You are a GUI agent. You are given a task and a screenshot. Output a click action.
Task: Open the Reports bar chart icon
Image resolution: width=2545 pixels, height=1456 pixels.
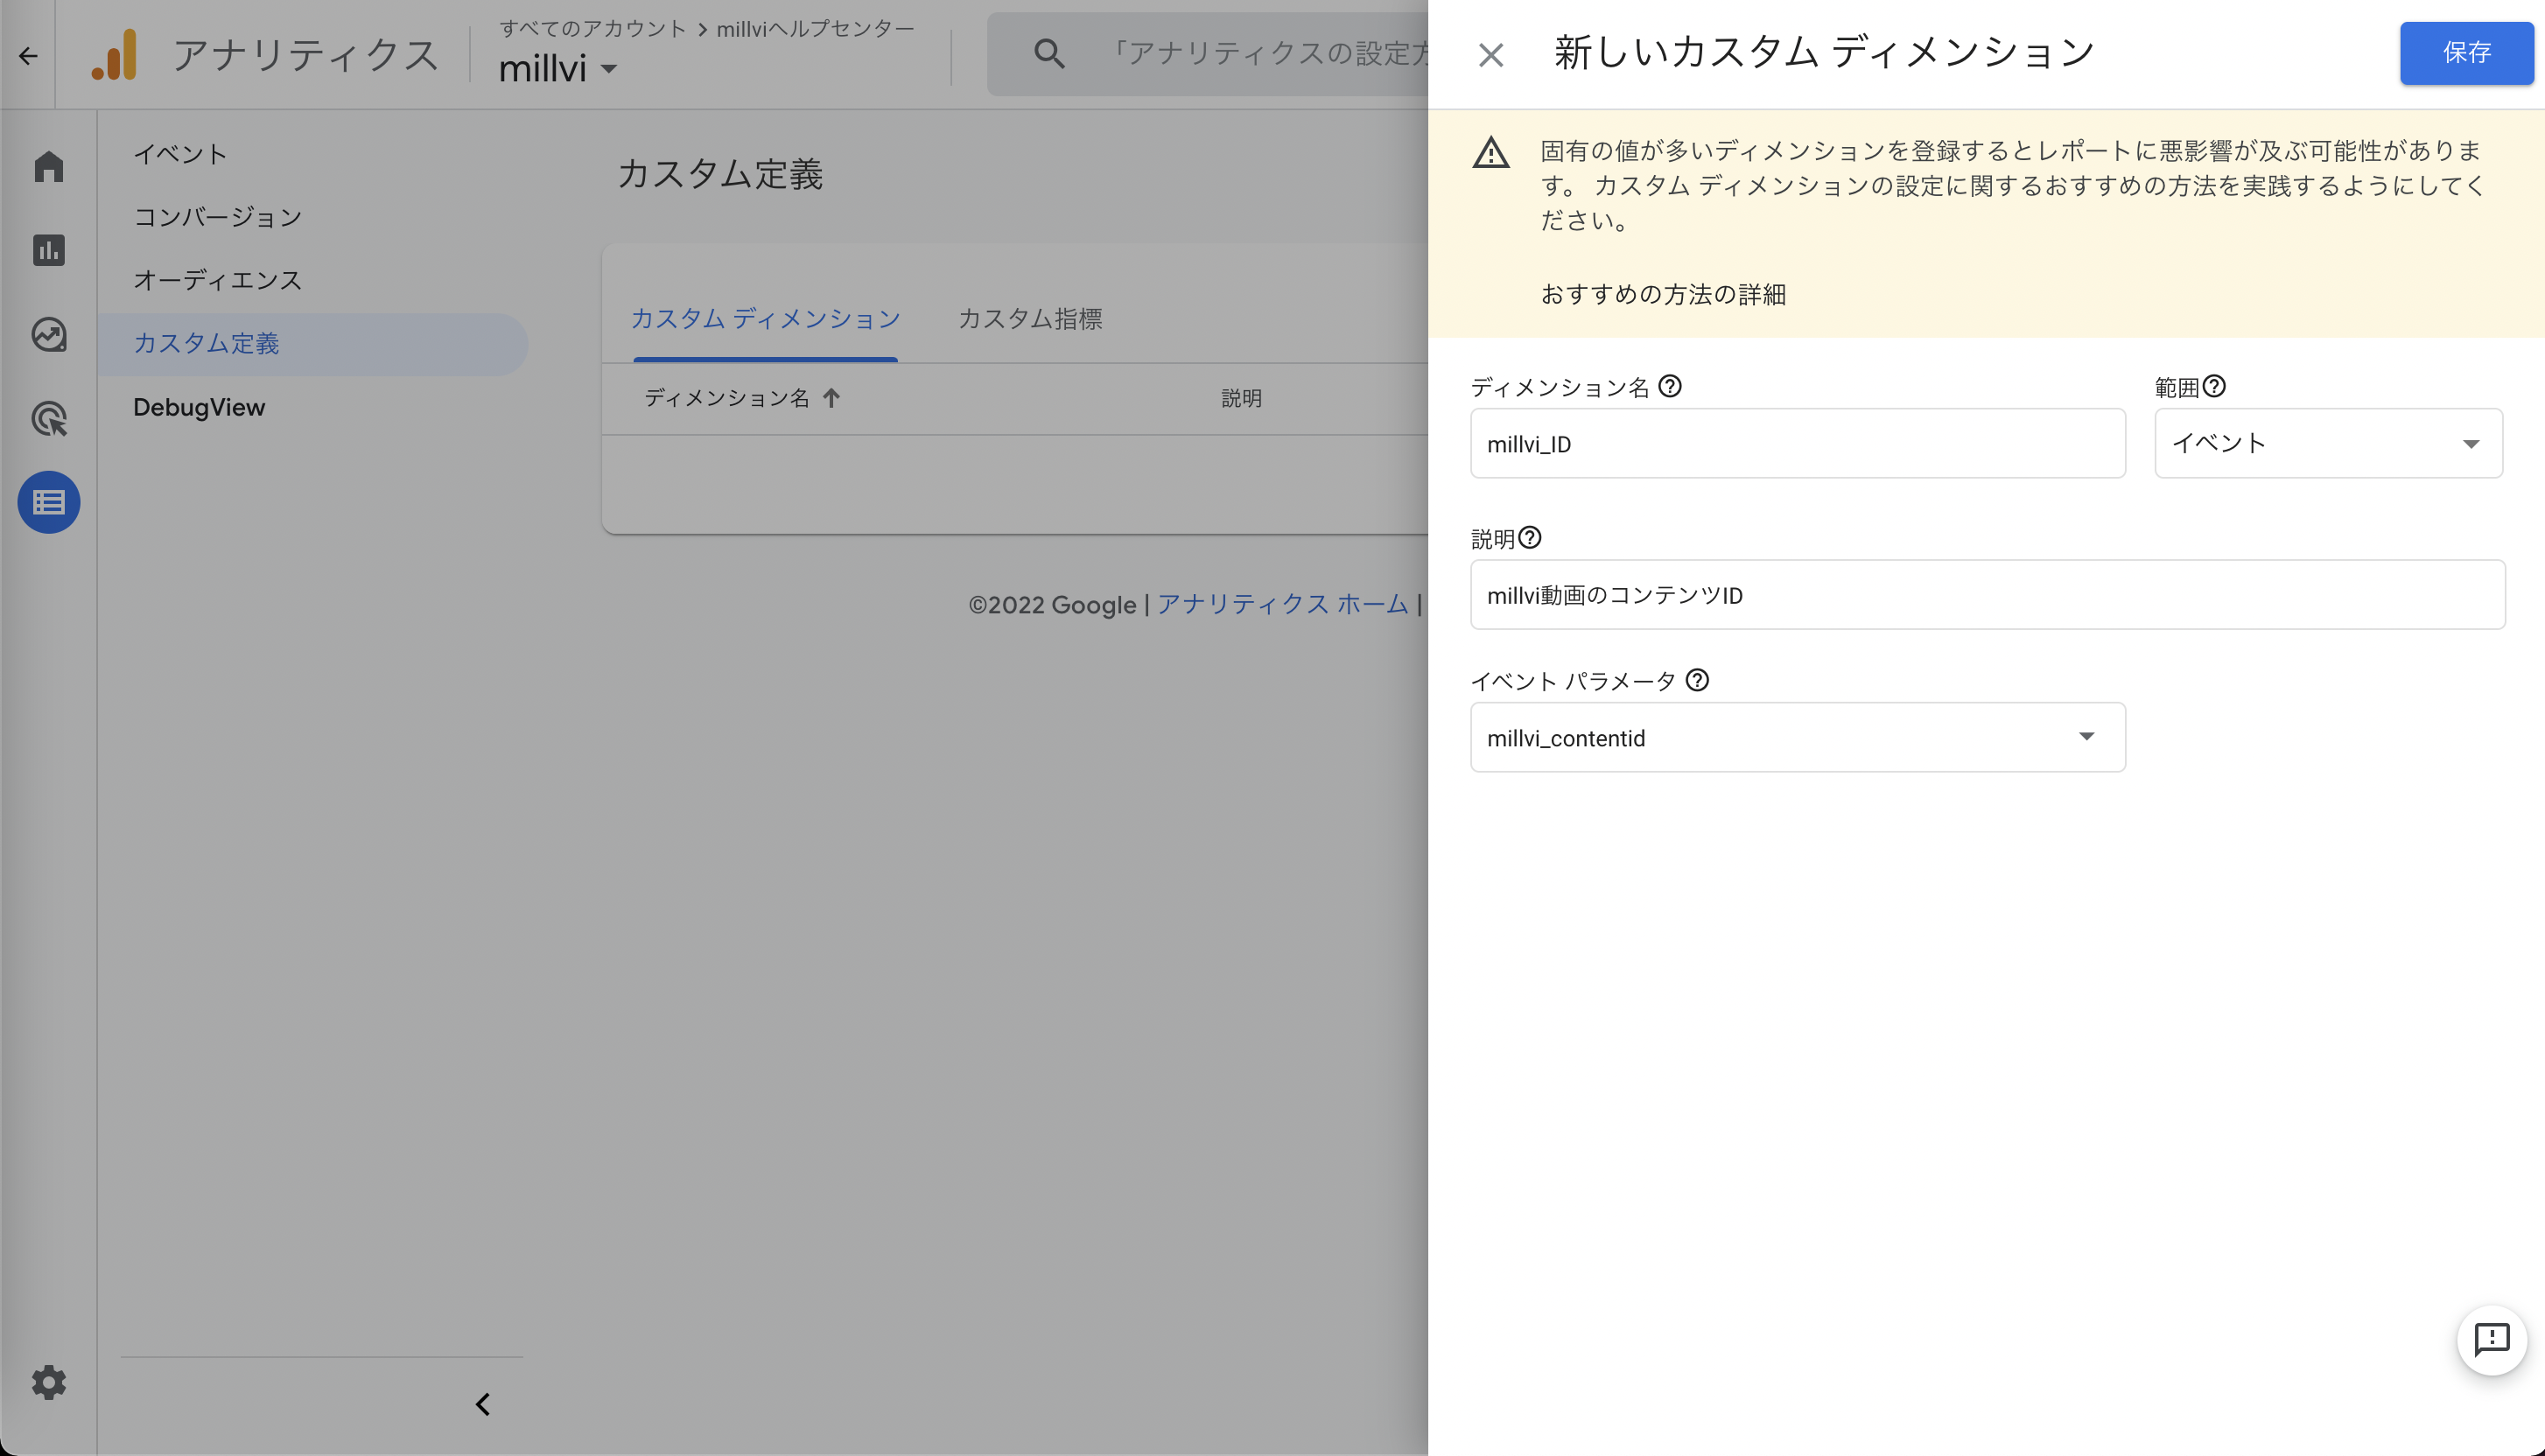48,250
